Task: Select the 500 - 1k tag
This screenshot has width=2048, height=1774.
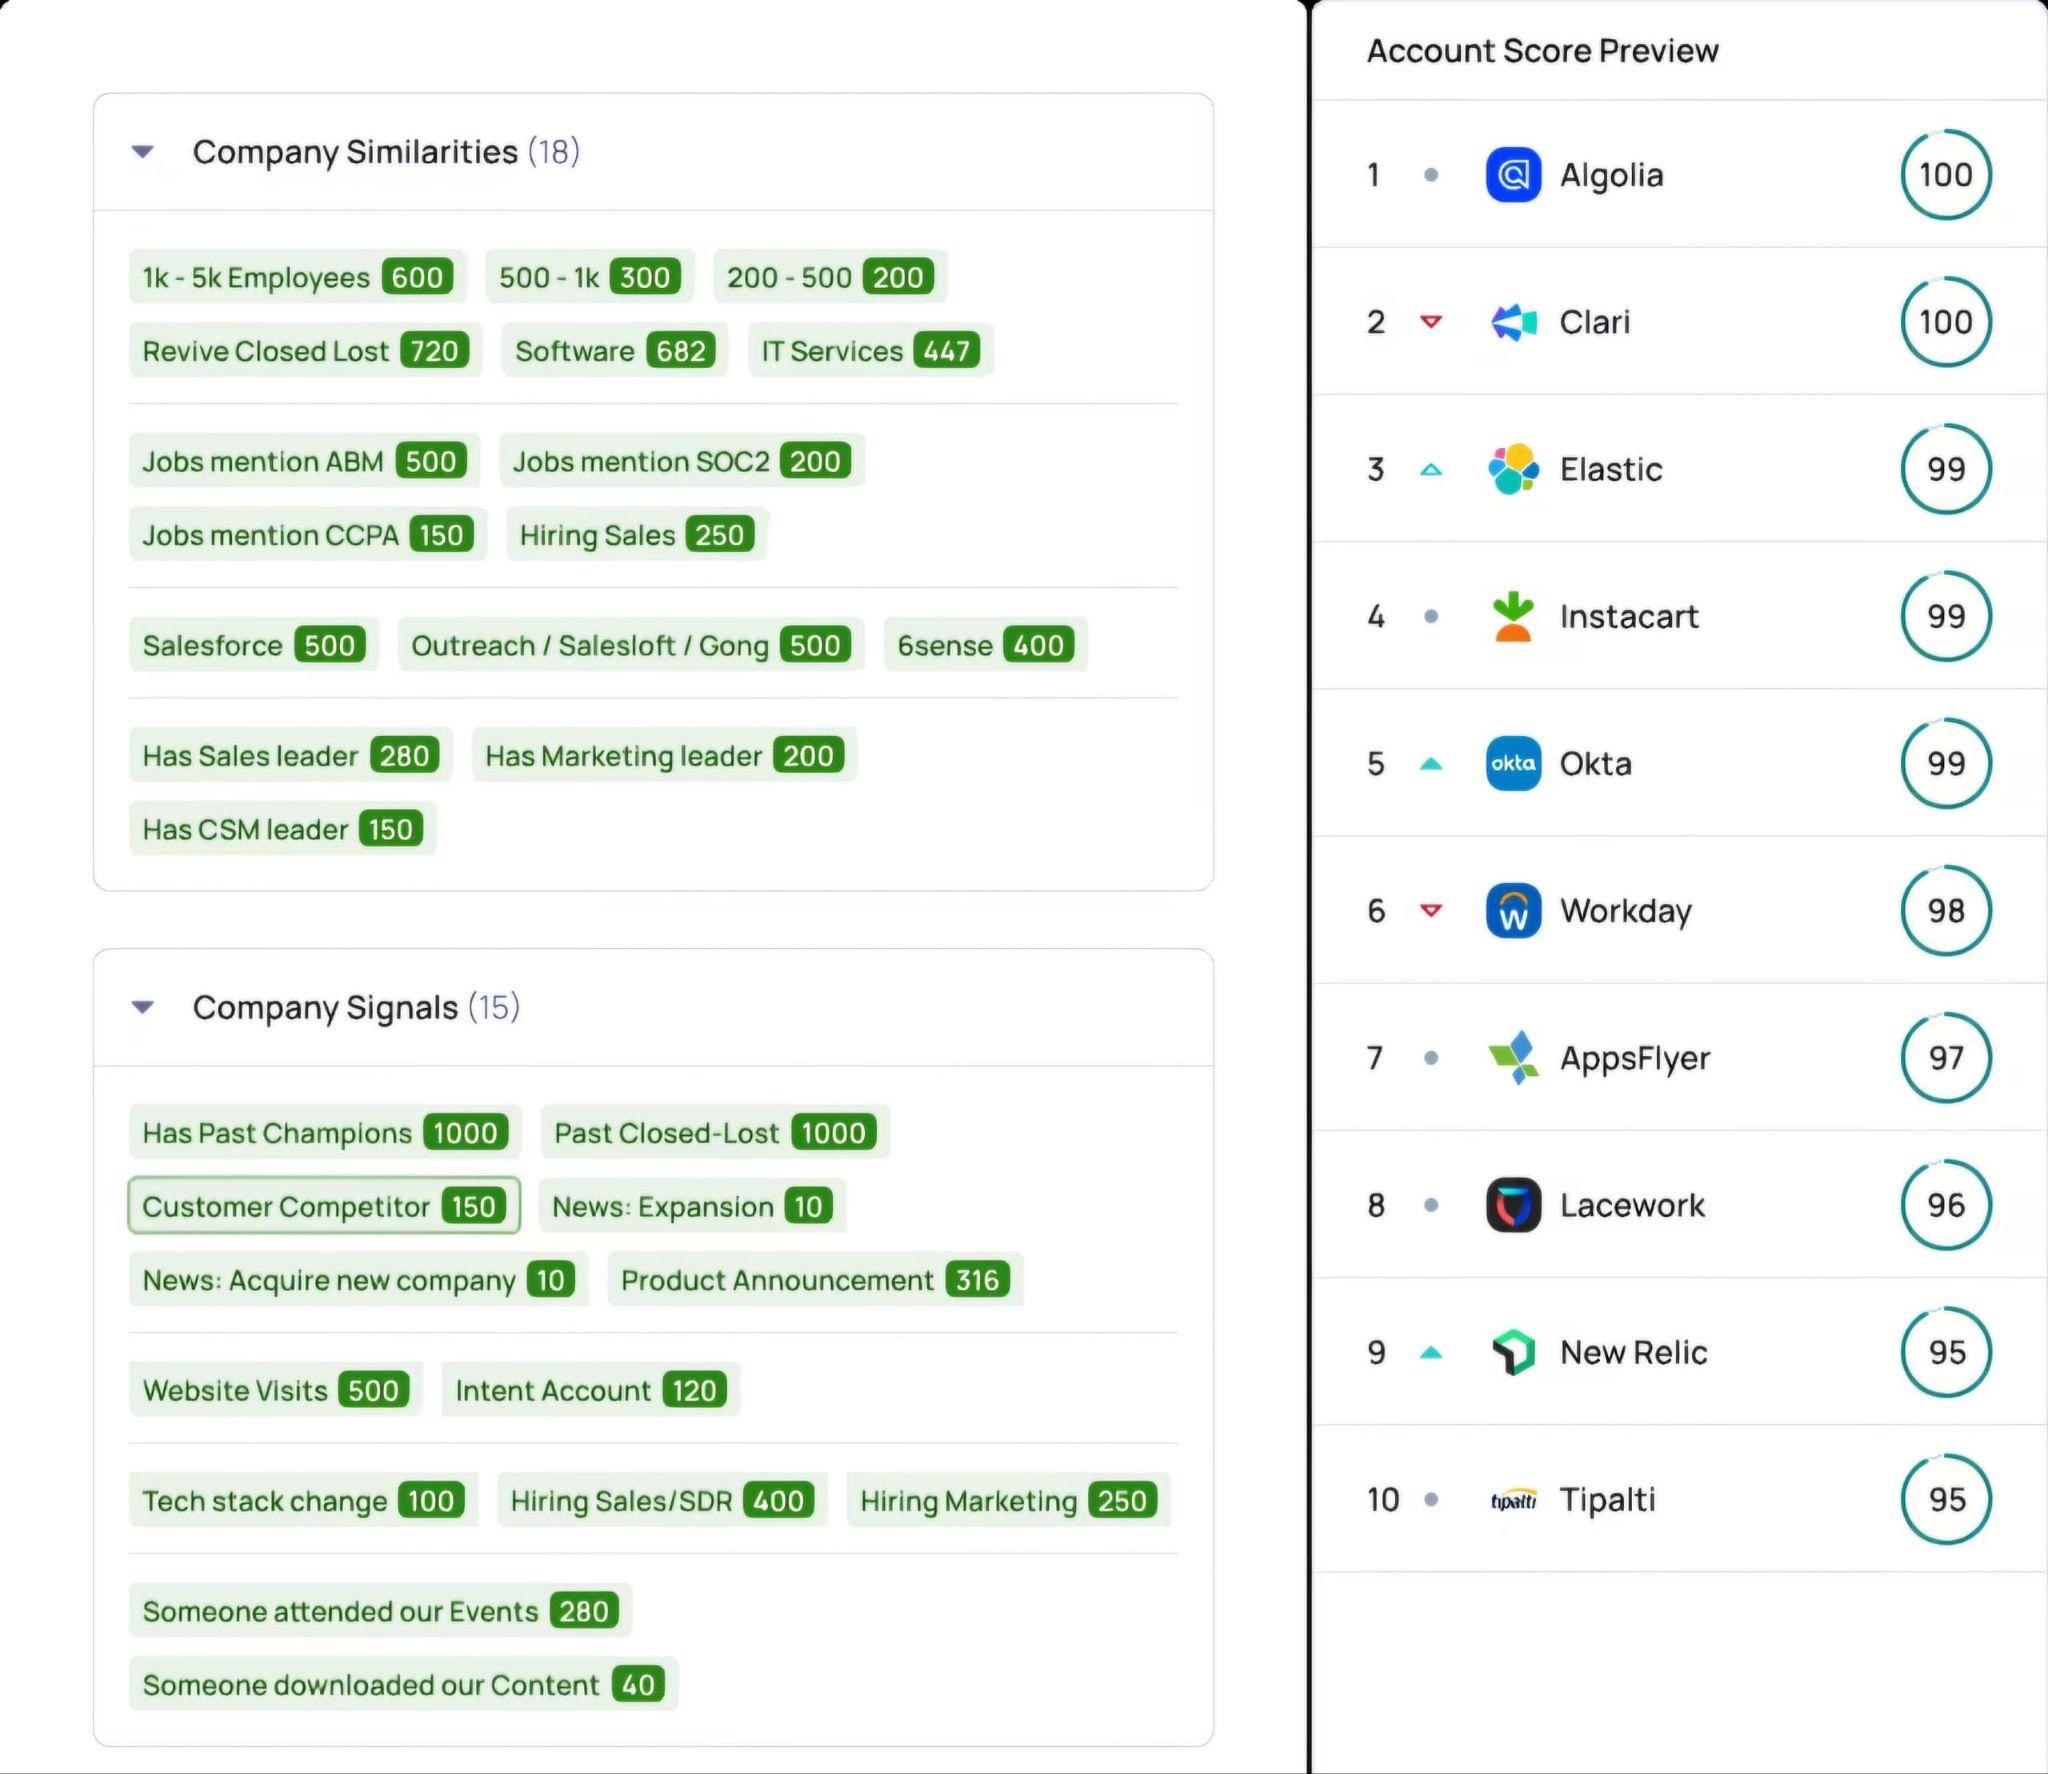Action: click(x=590, y=277)
